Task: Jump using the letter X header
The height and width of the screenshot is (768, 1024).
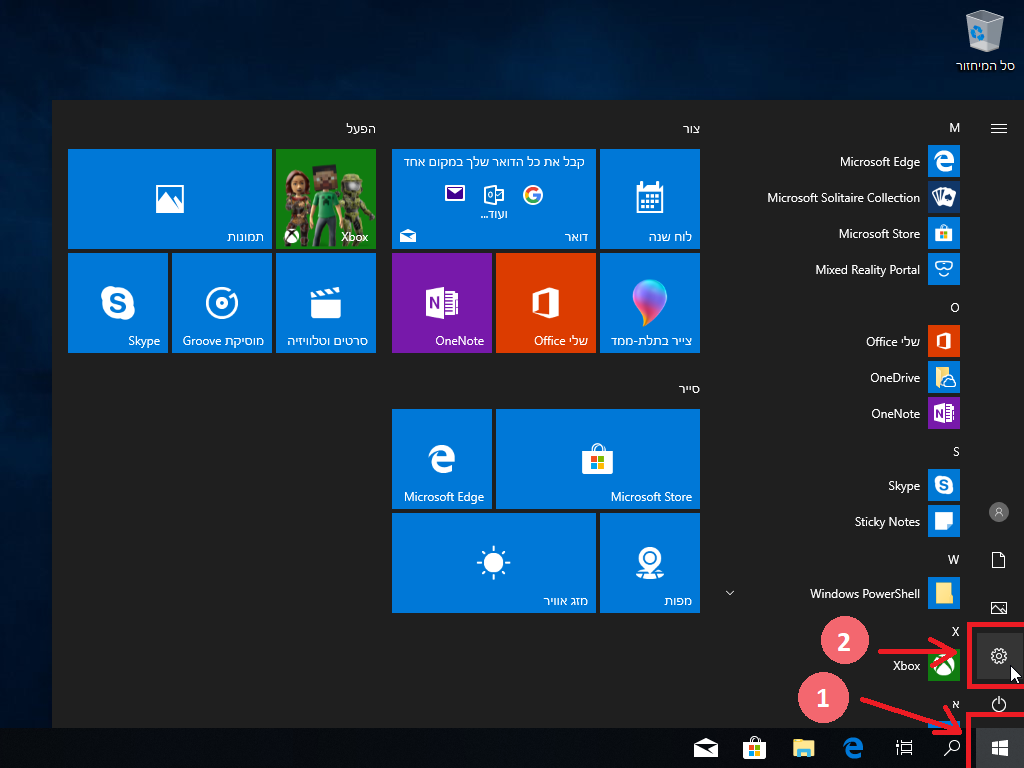Action: (955, 632)
